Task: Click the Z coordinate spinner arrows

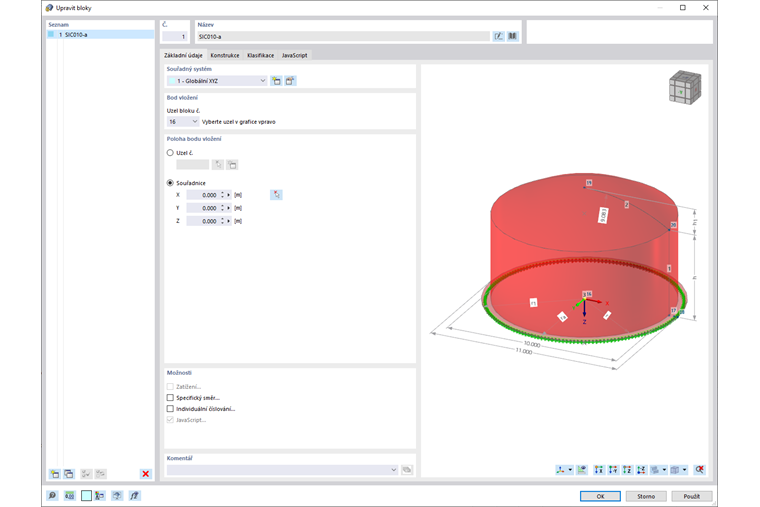Action: (x=222, y=221)
